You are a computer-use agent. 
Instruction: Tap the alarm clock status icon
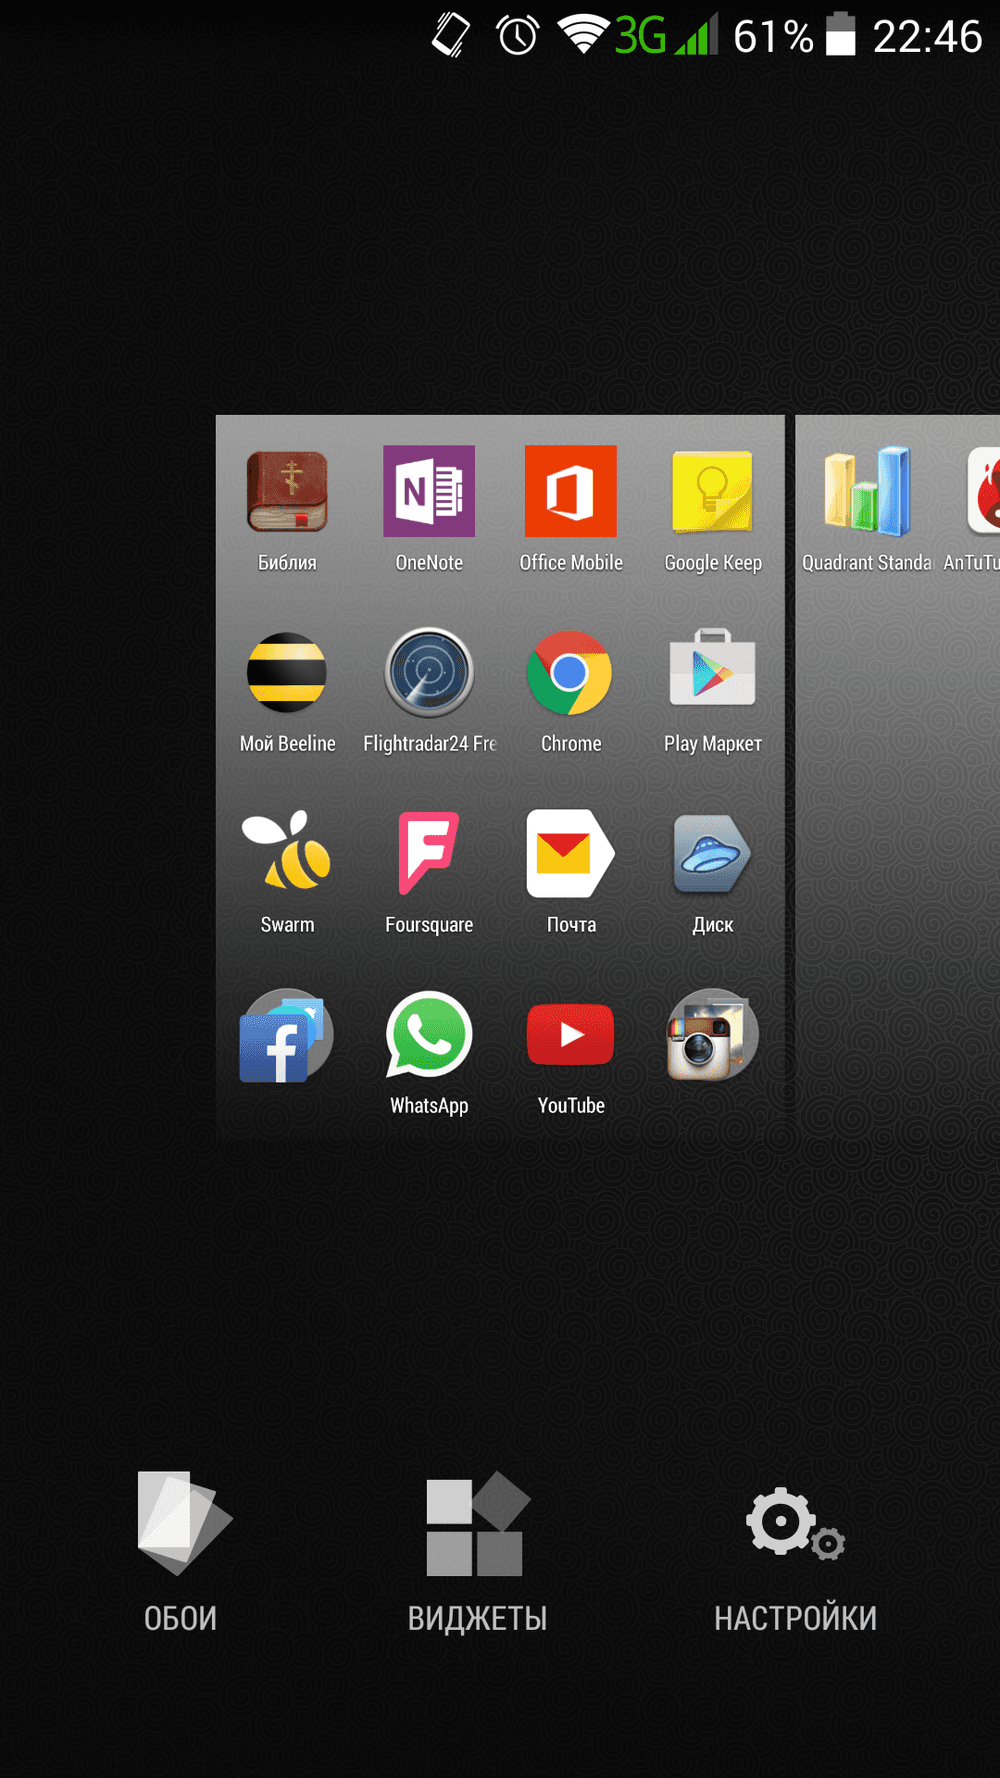click(517, 36)
